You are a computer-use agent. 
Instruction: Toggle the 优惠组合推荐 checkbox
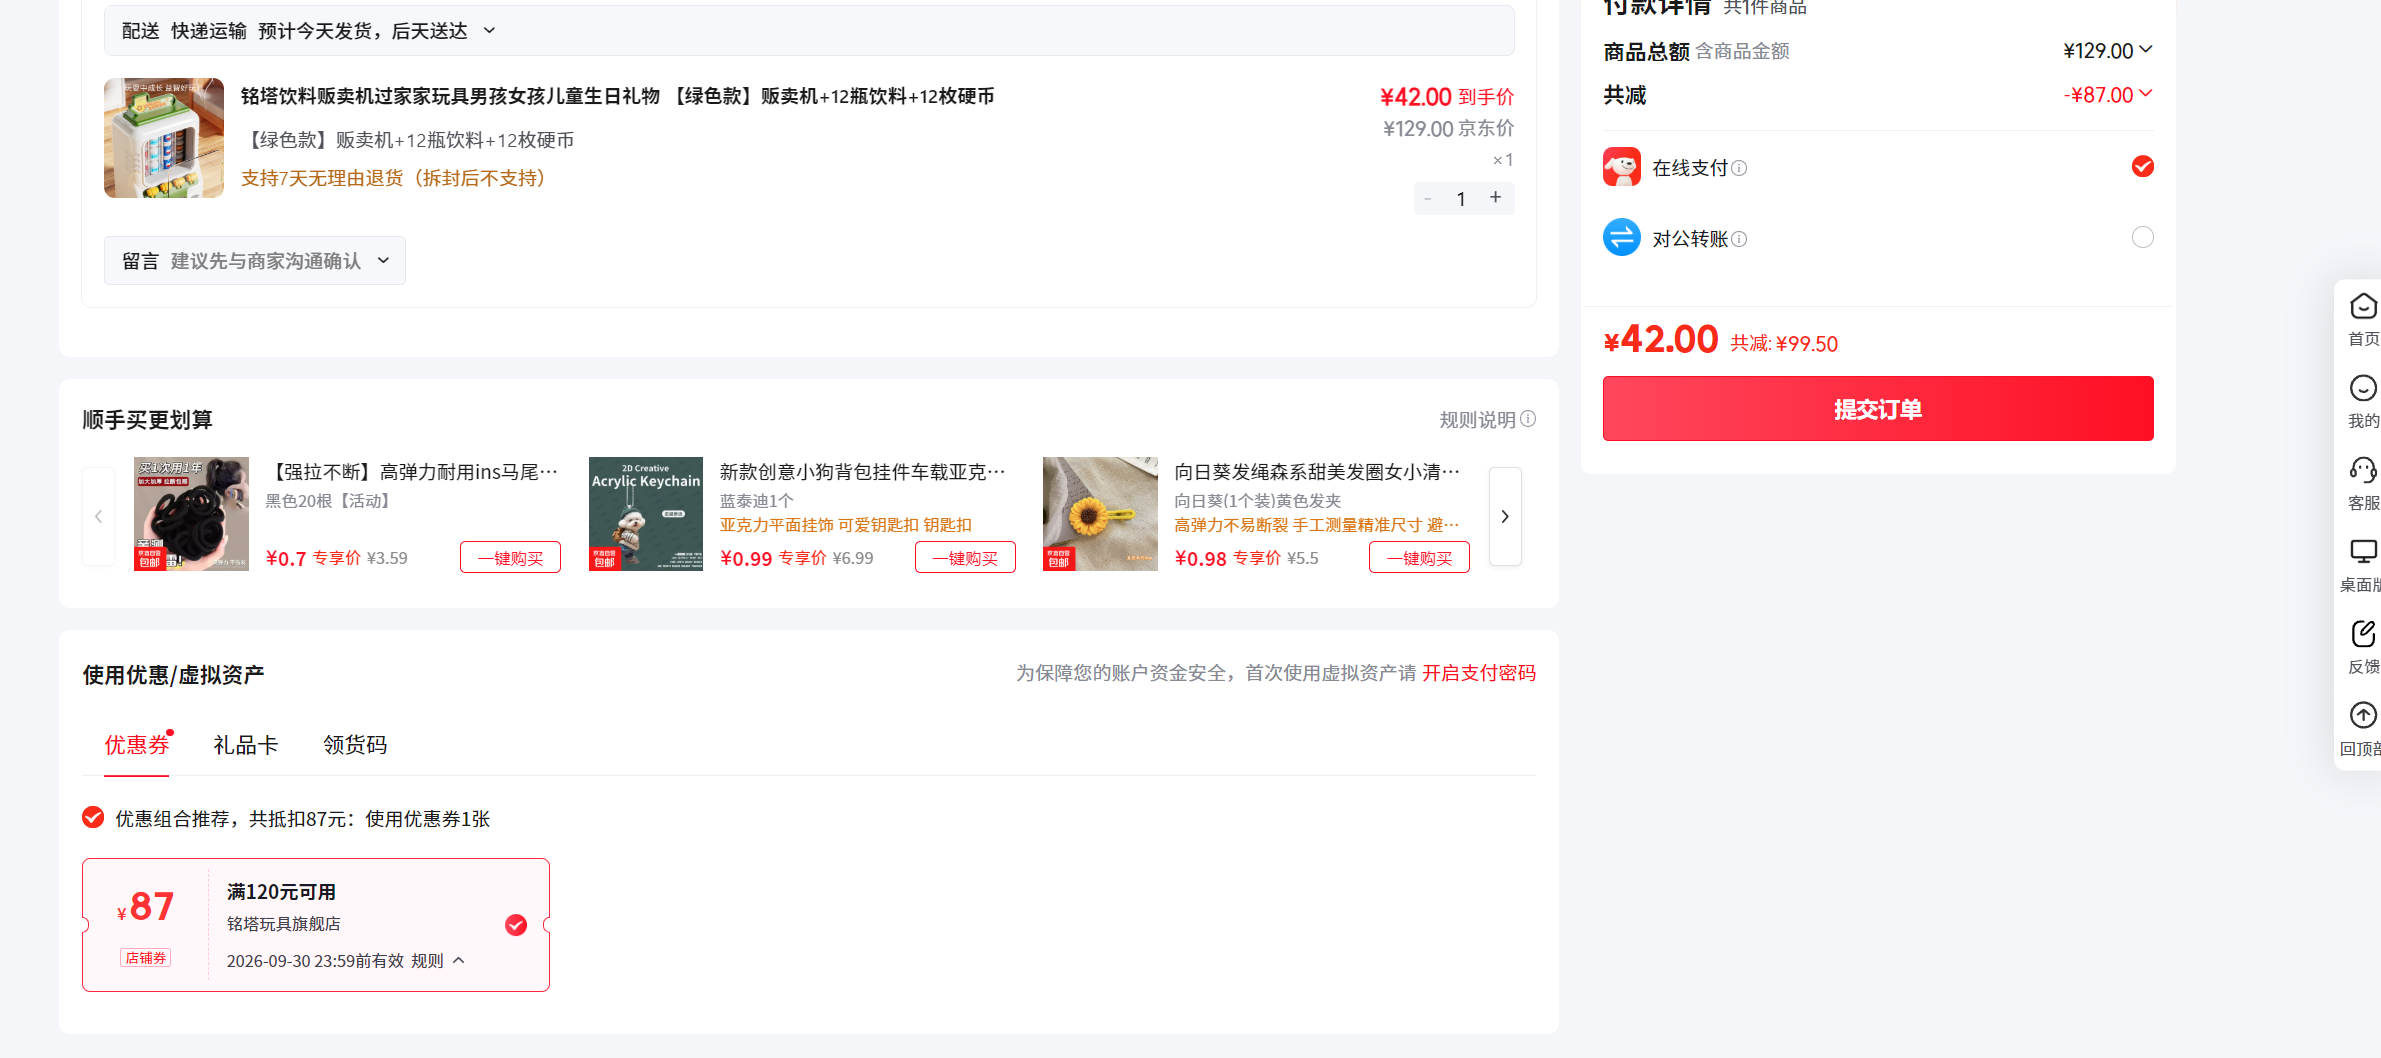93,818
